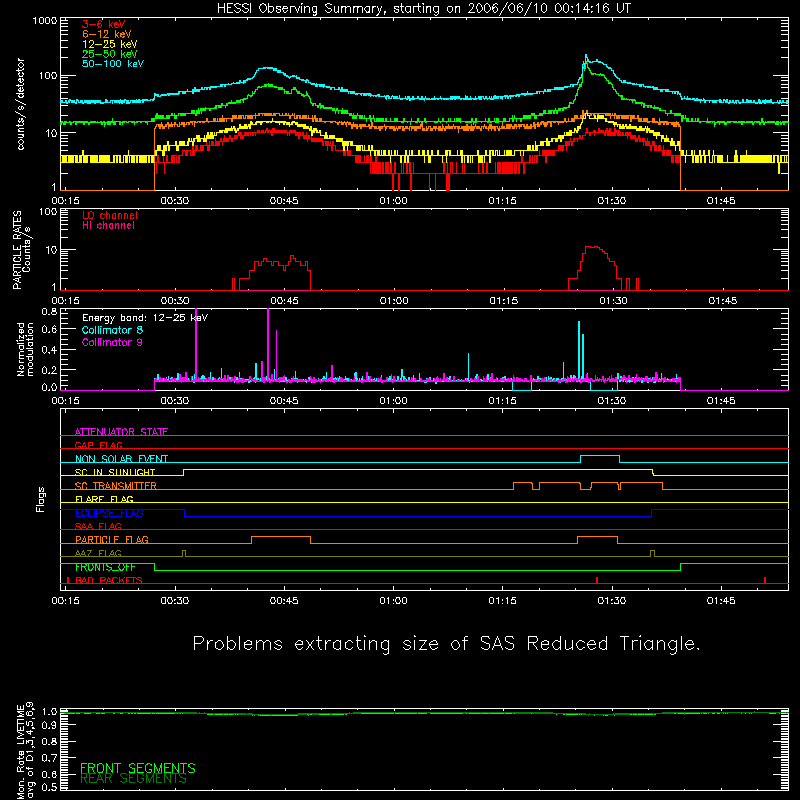Image resolution: width=800 pixels, height=800 pixels.
Task: Click the HI channel legend label
Action: [x=108, y=226]
